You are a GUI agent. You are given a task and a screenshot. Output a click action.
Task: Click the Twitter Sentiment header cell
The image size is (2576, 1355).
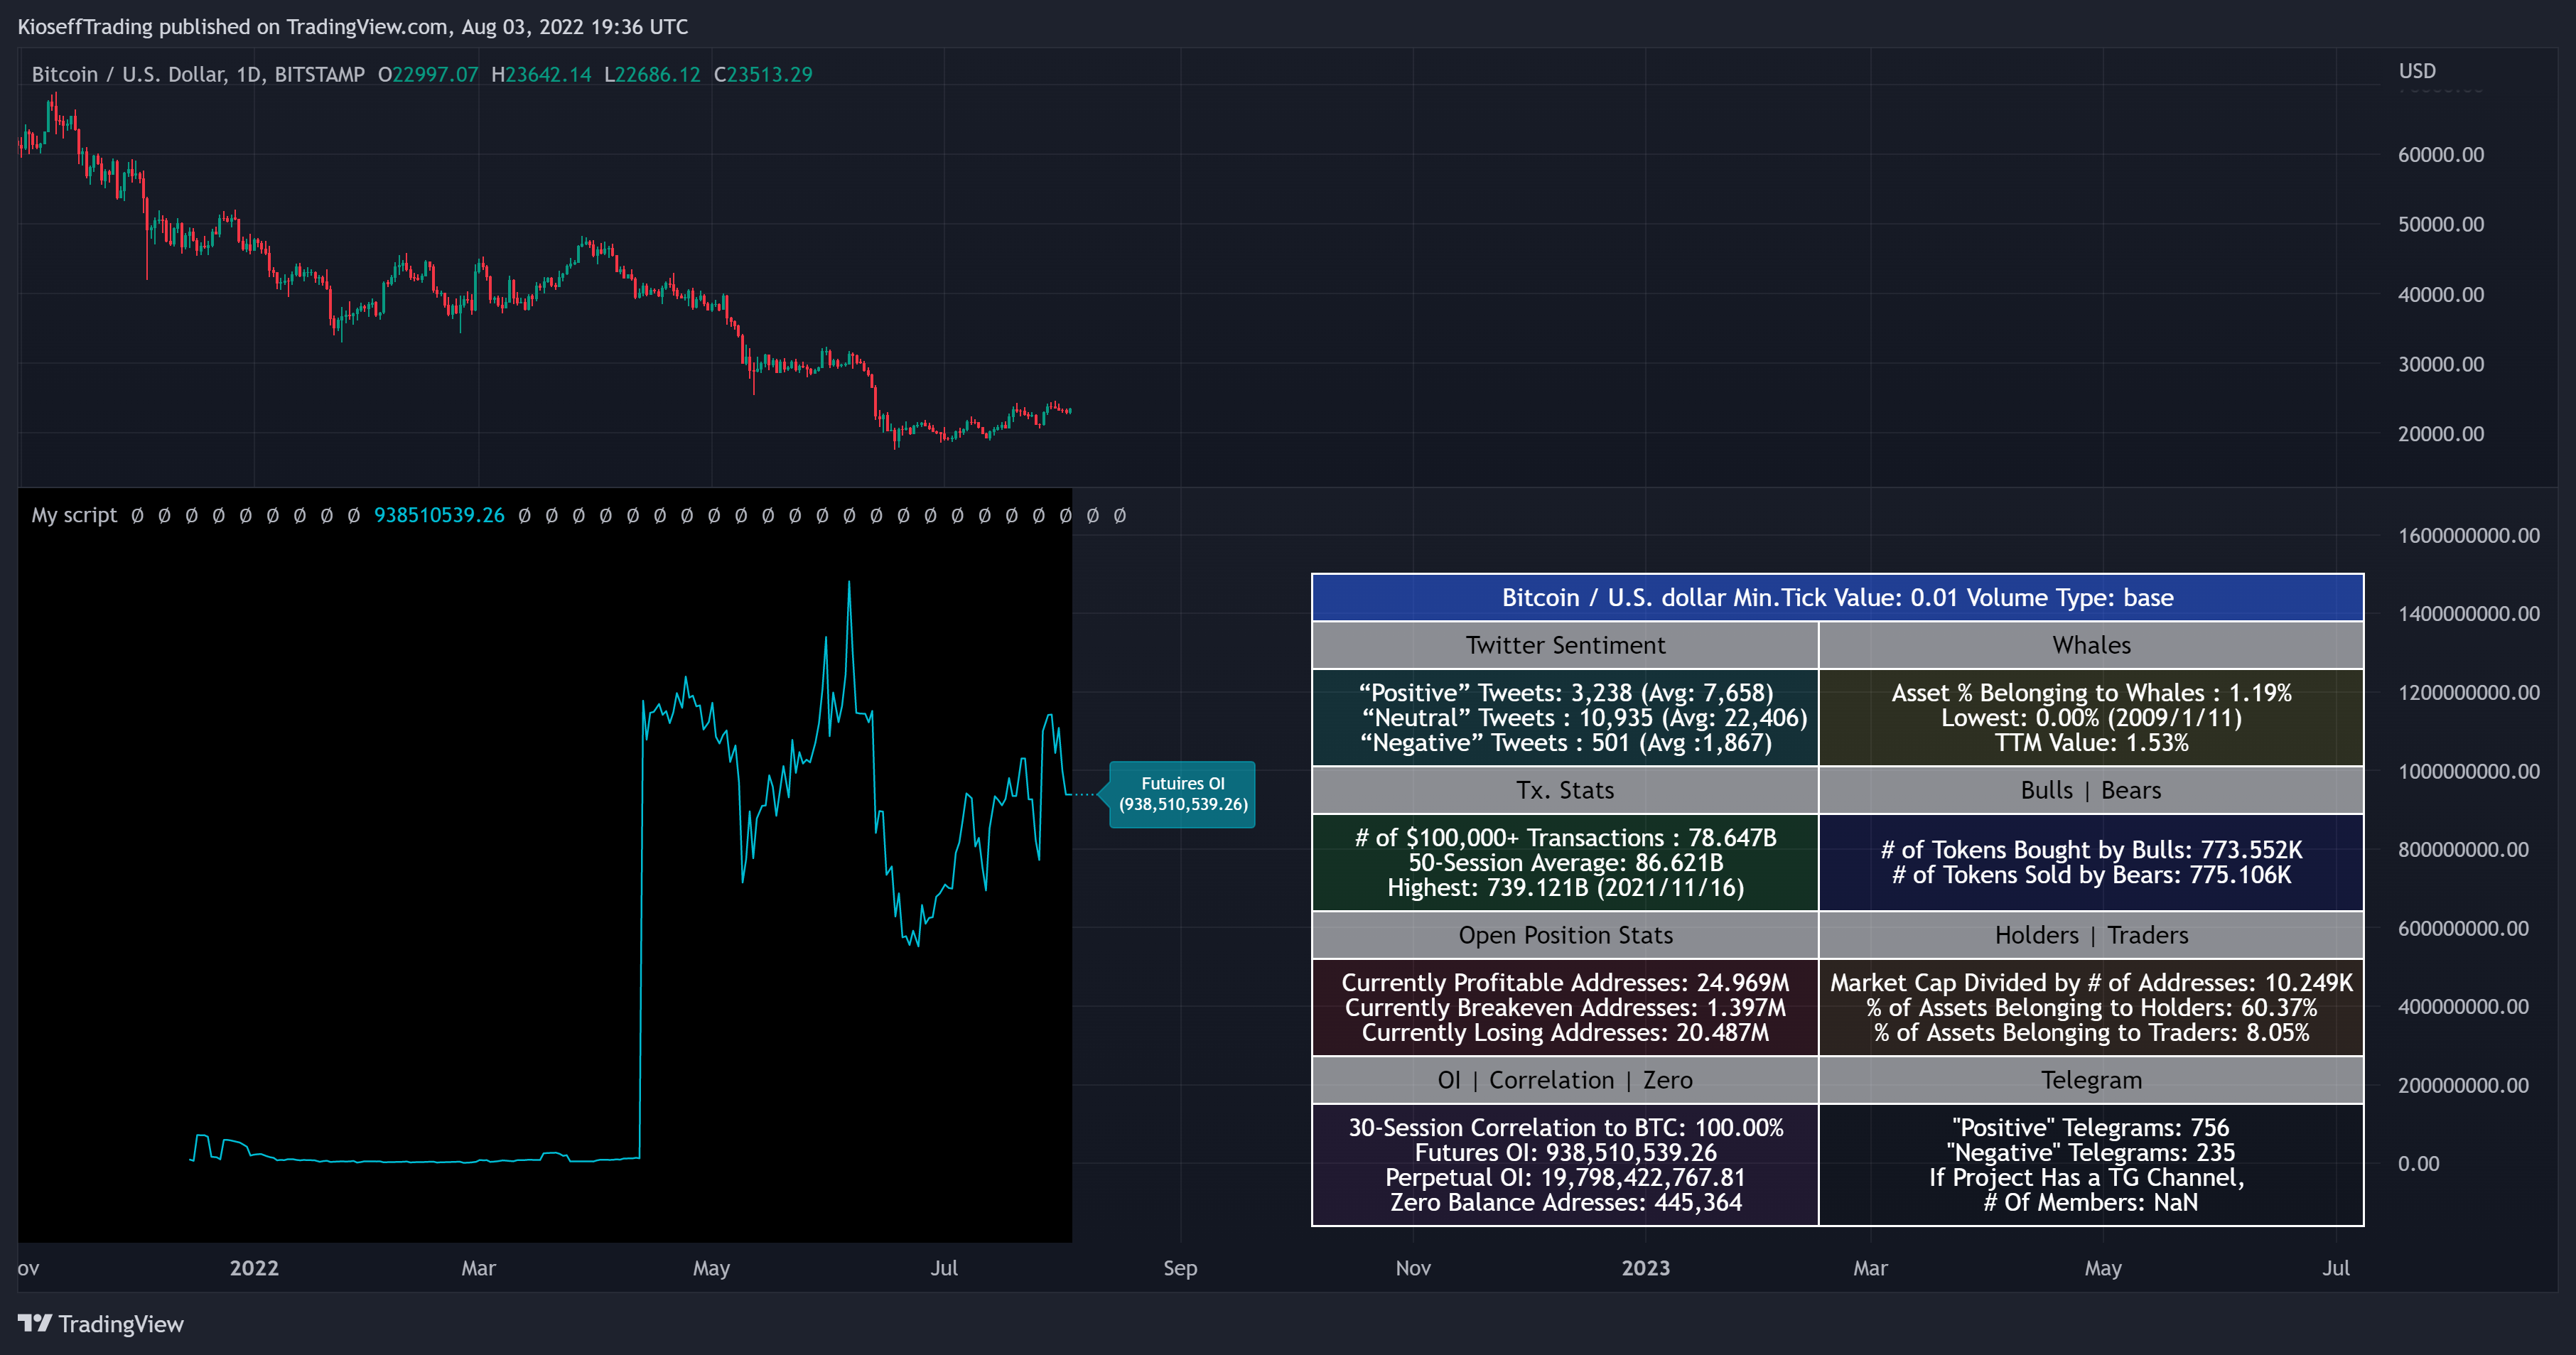(x=1565, y=645)
